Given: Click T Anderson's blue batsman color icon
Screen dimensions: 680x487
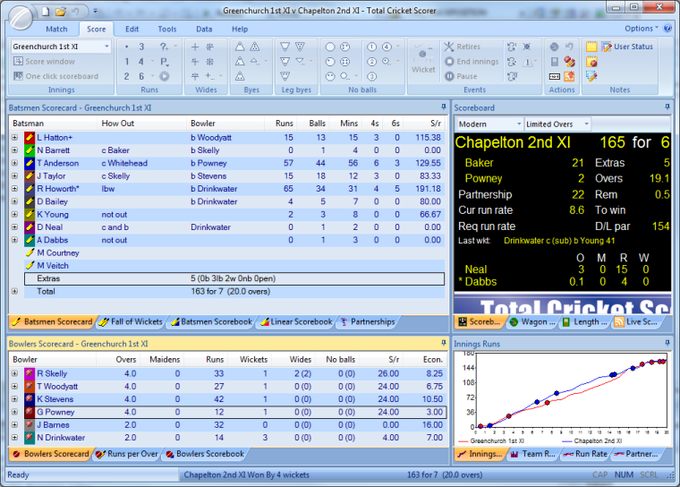Looking at the screenshot, I should pos(31,163).
